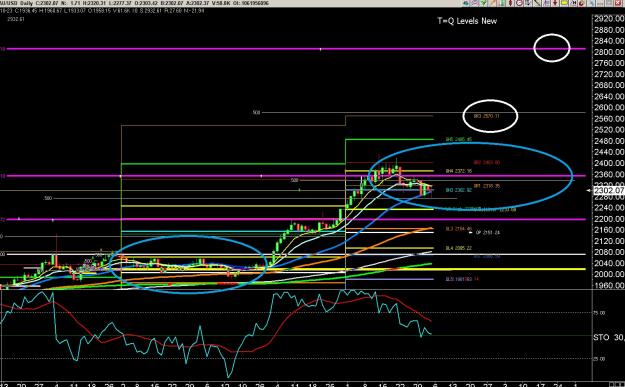Click the red down-arrow toolbar icon
This screenshot has width=625, height=387.
click(x=555, y=3)
